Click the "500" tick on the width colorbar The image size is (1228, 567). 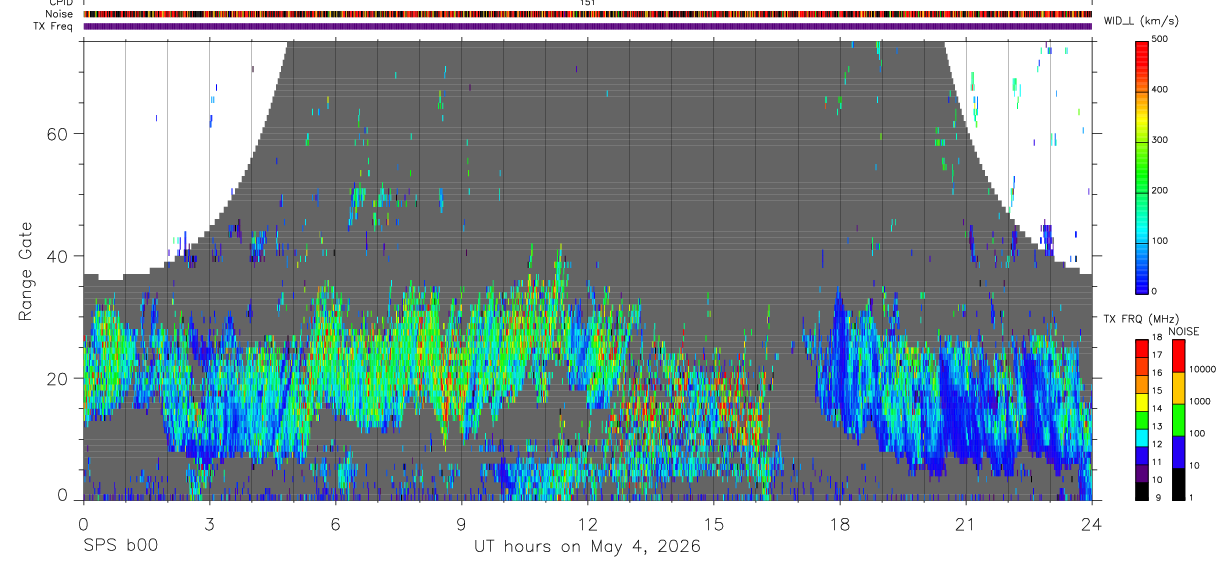[x=1161, y=39]
